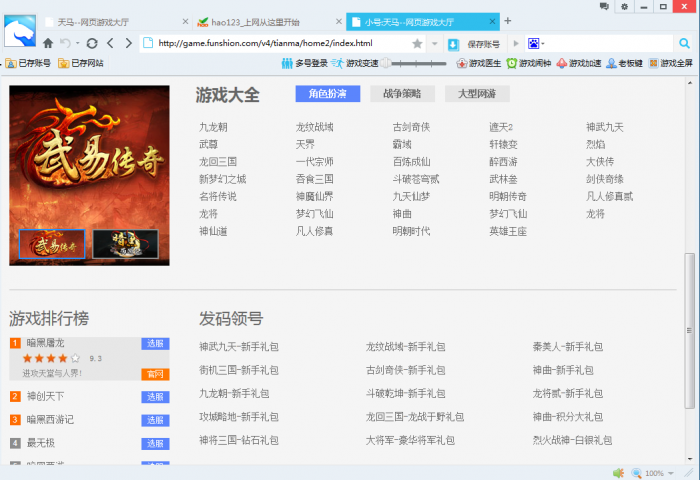Click the 保存账号 button label

(483, 44)
